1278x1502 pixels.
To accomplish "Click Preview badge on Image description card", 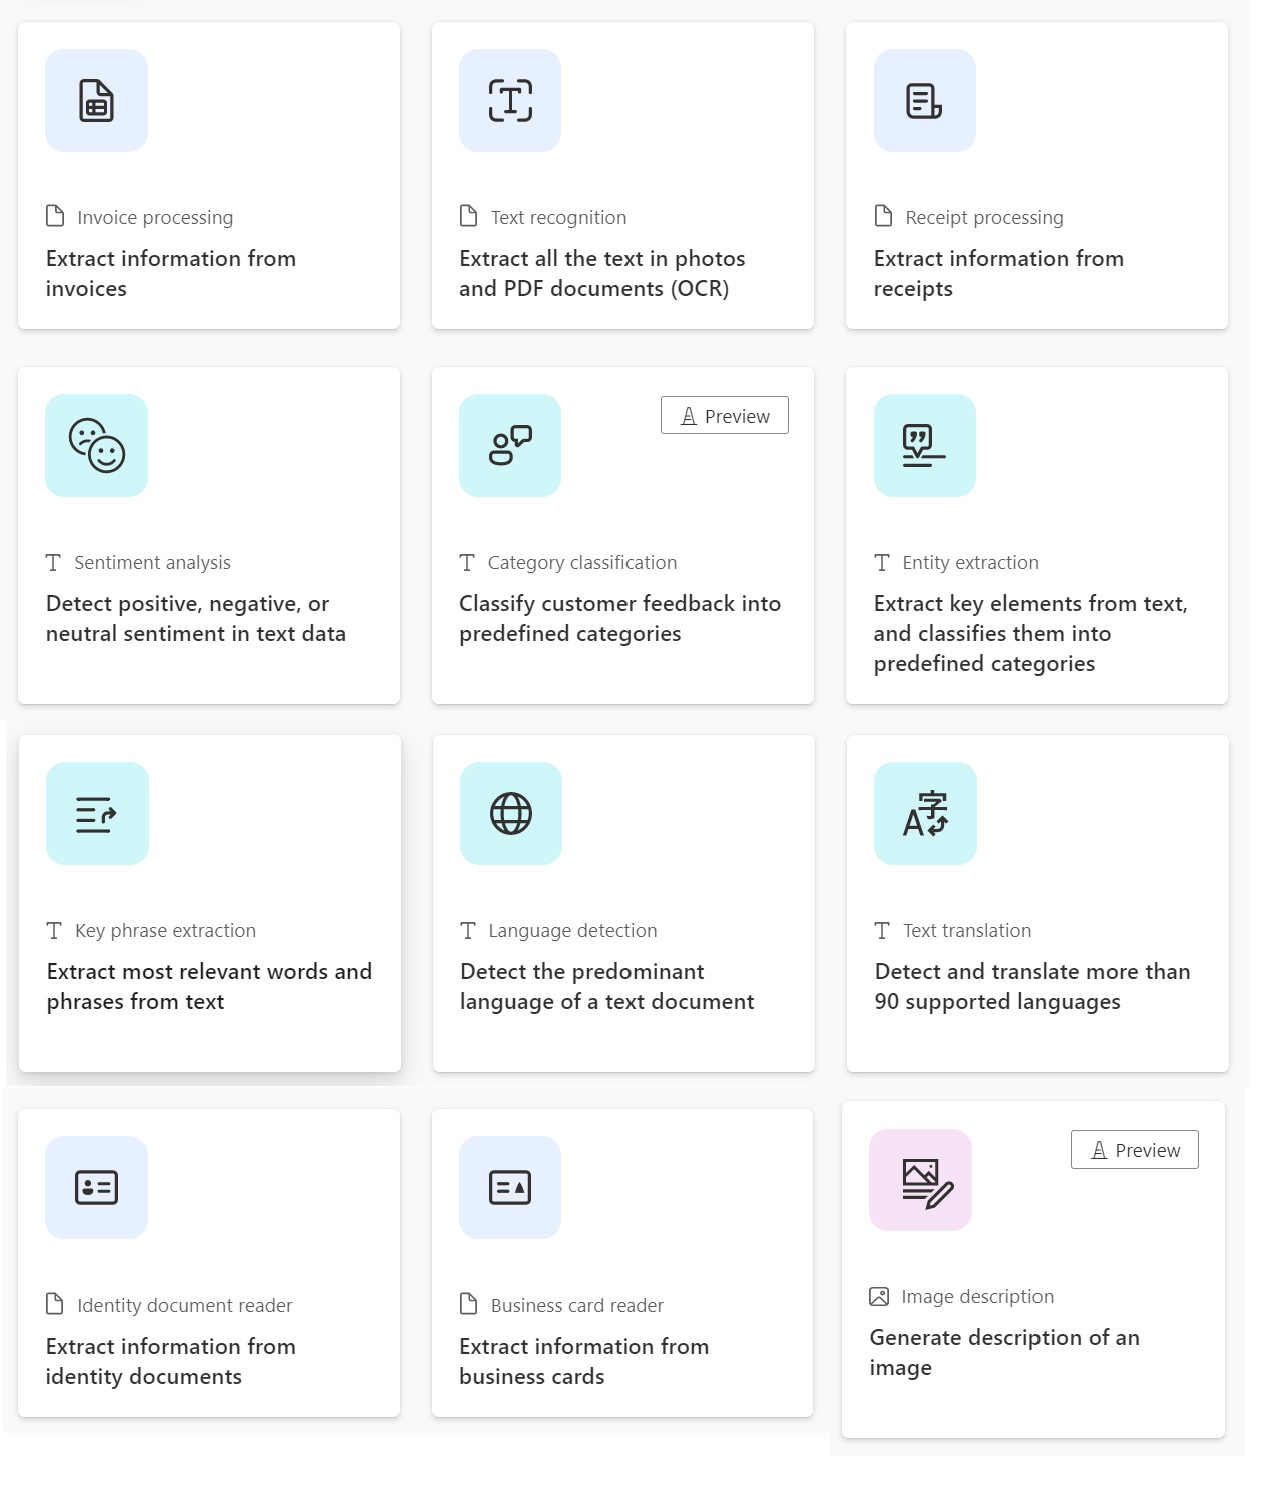I will (1135, 1150).
